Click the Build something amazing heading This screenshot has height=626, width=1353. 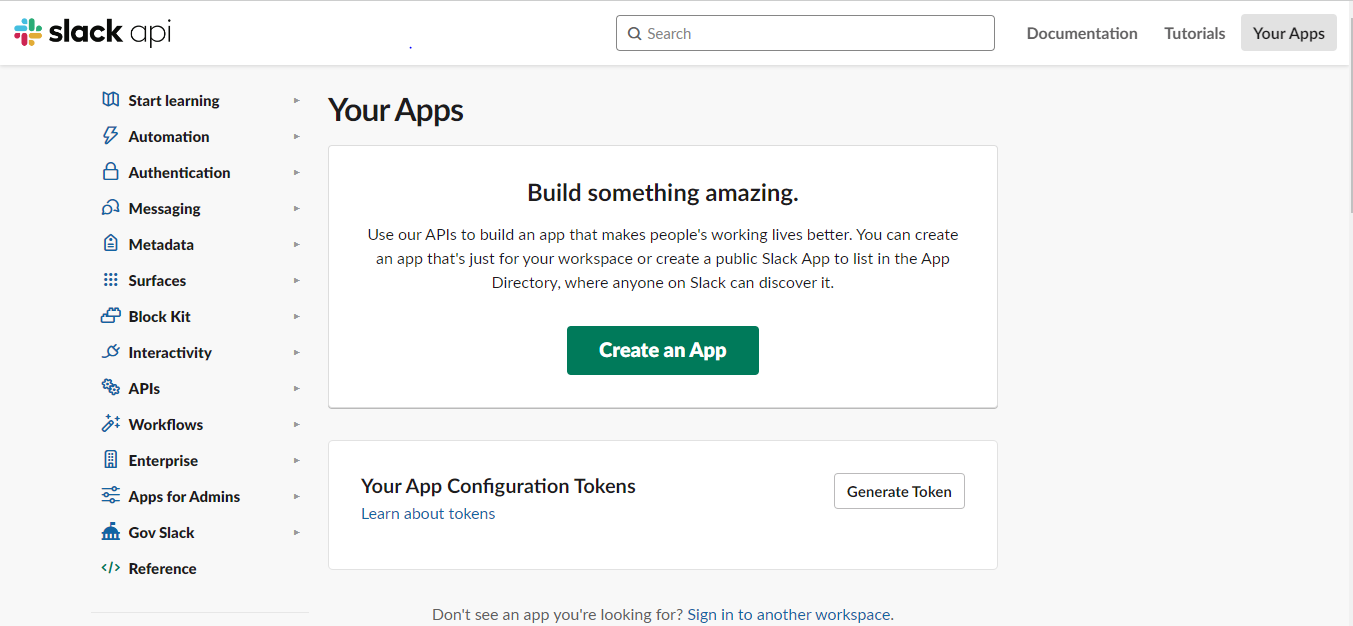(663, 193)
